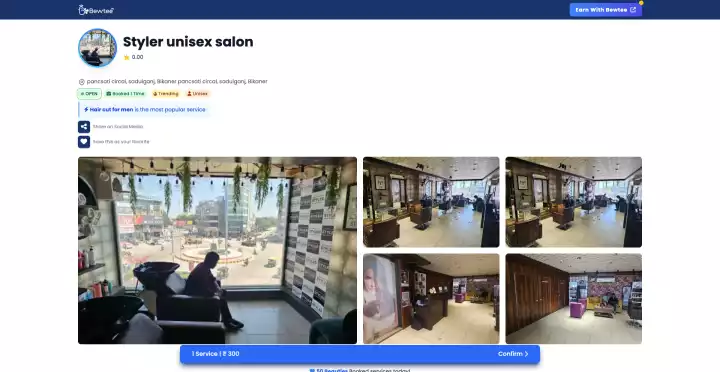Open the Hair cut for men link
The height and width of the screenshot is (372, 720).
[x=111, y=110]
